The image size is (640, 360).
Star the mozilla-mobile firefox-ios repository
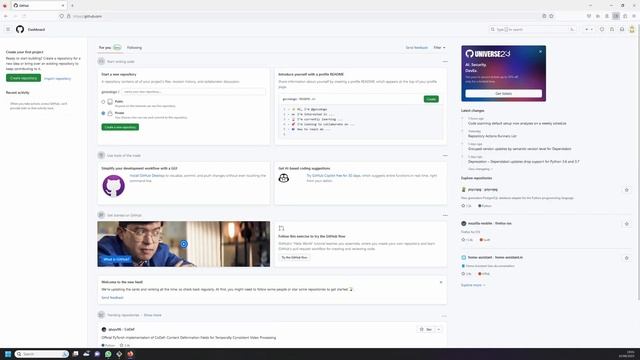coord(627,224)
